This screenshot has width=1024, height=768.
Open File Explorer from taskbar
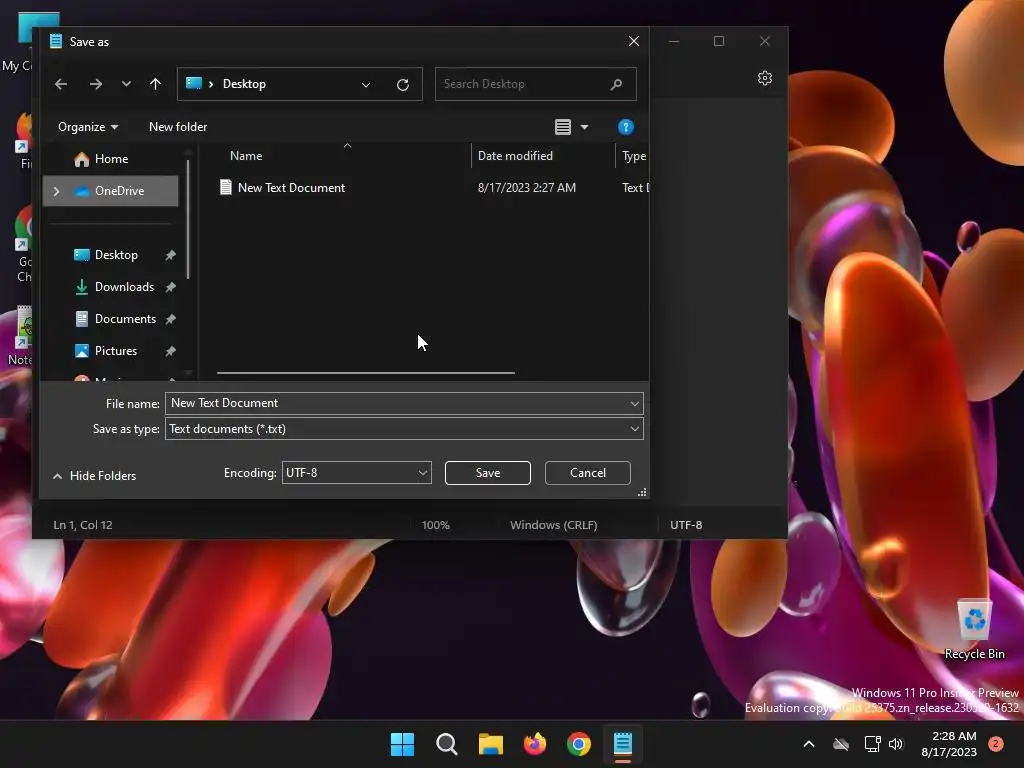click(491, 744)
